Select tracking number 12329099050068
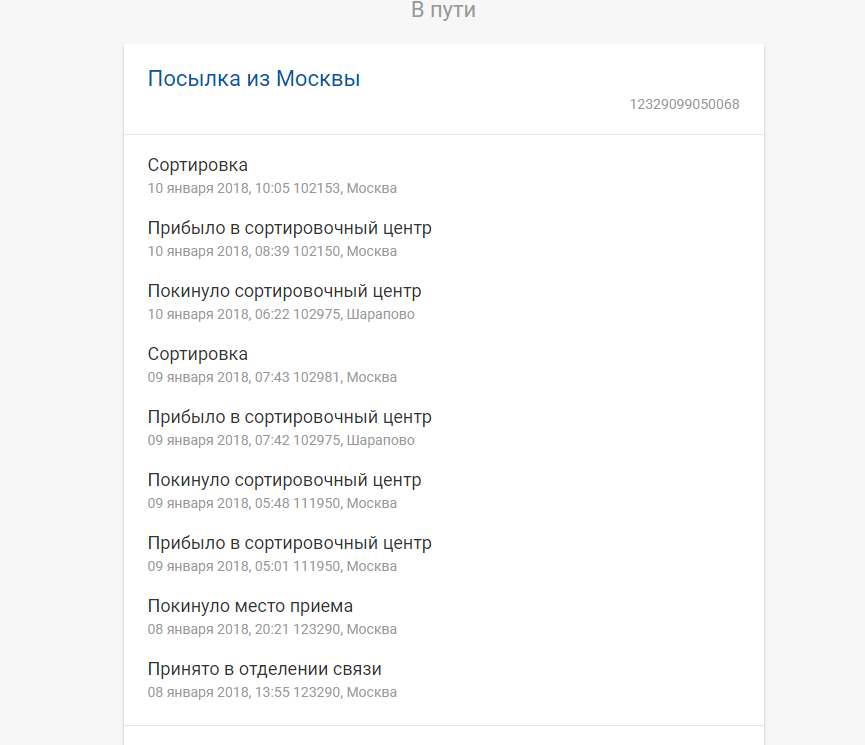Viewport: 865px width, 745px height. (x=684, y=104)
